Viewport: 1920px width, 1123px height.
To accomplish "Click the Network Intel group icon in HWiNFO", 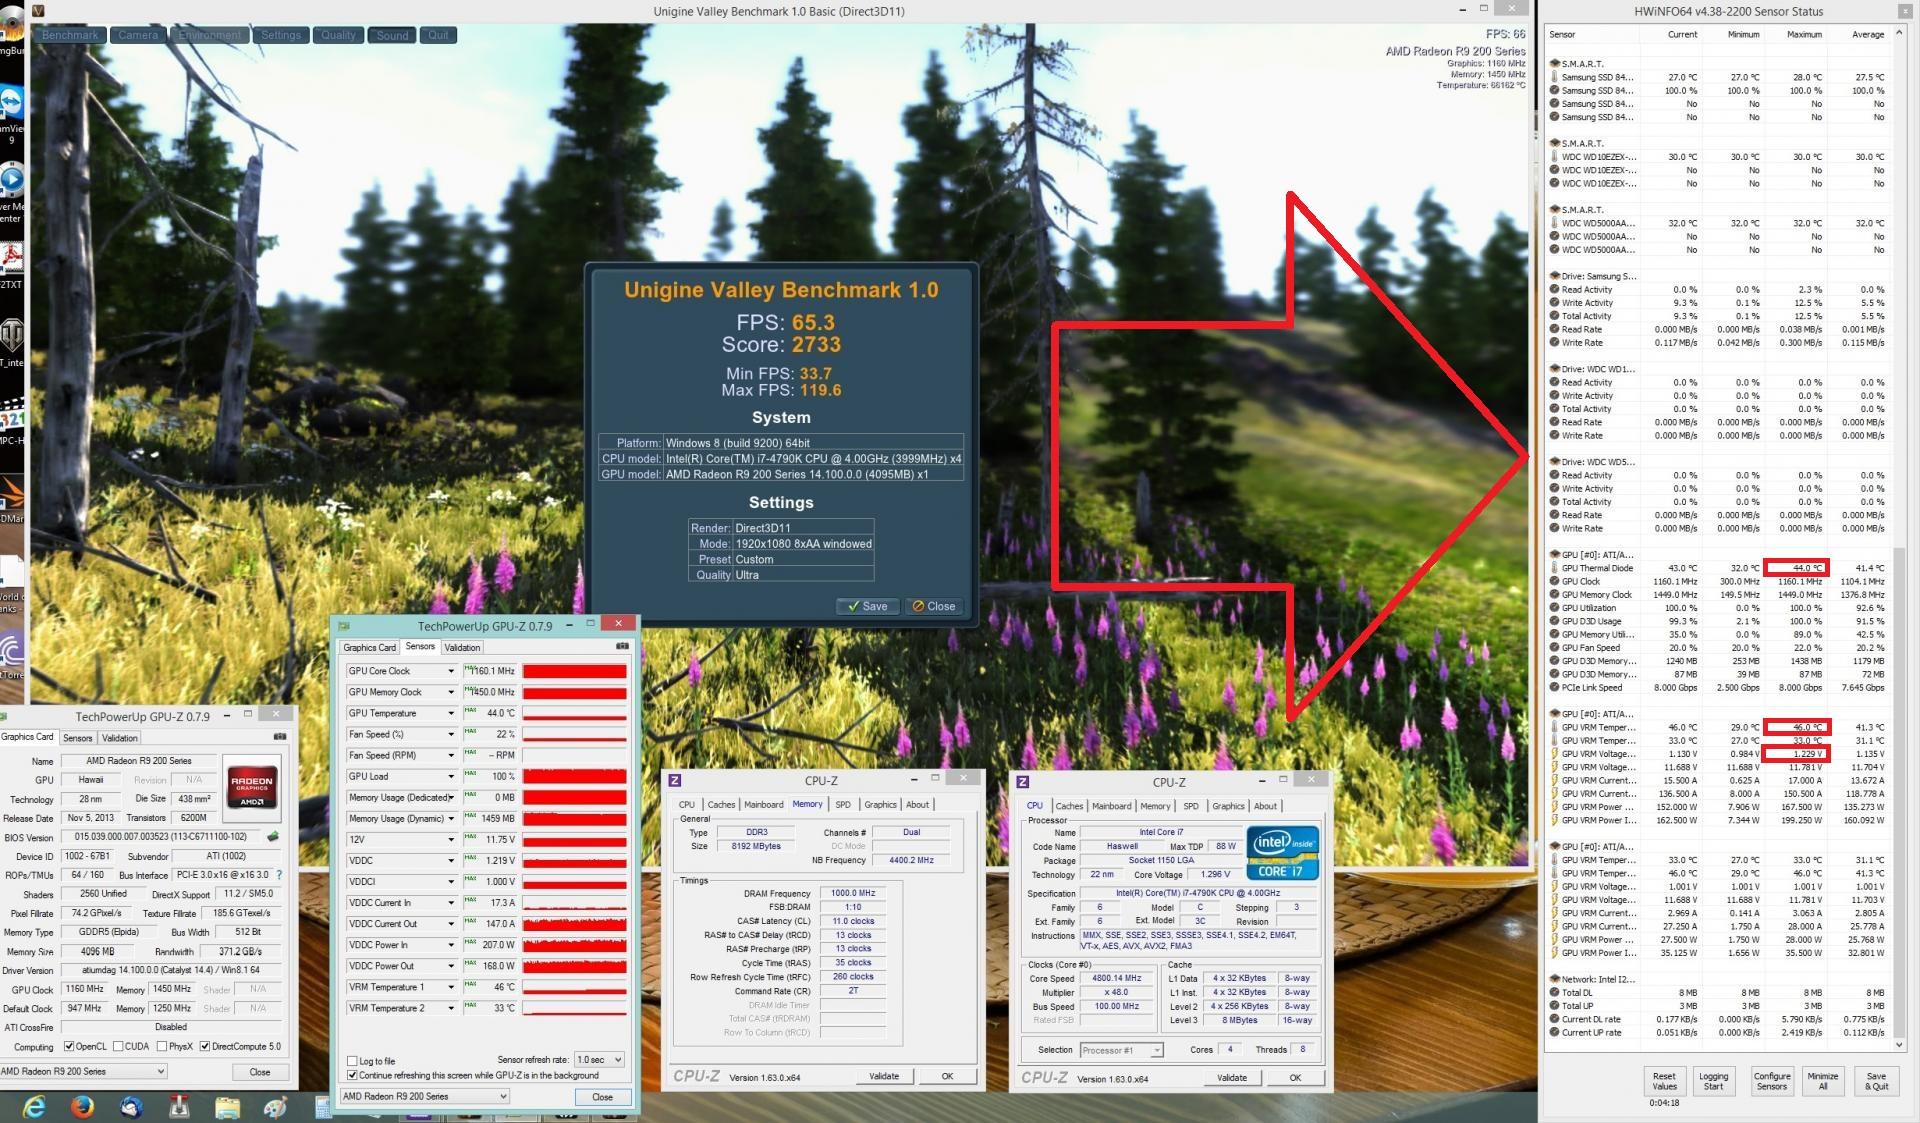I will point(1554,979).
